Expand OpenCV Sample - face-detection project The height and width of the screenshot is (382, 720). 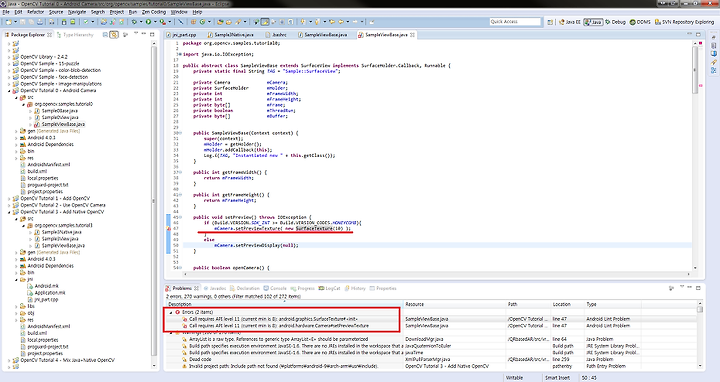(x=9, y=77)
